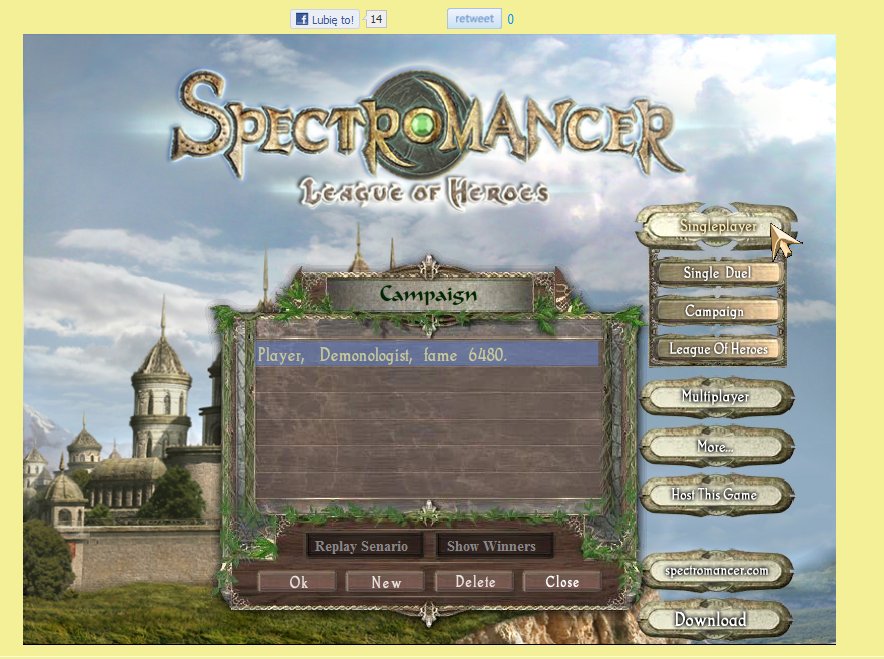
Task: Create a new campaign with New
Action: 385,582
